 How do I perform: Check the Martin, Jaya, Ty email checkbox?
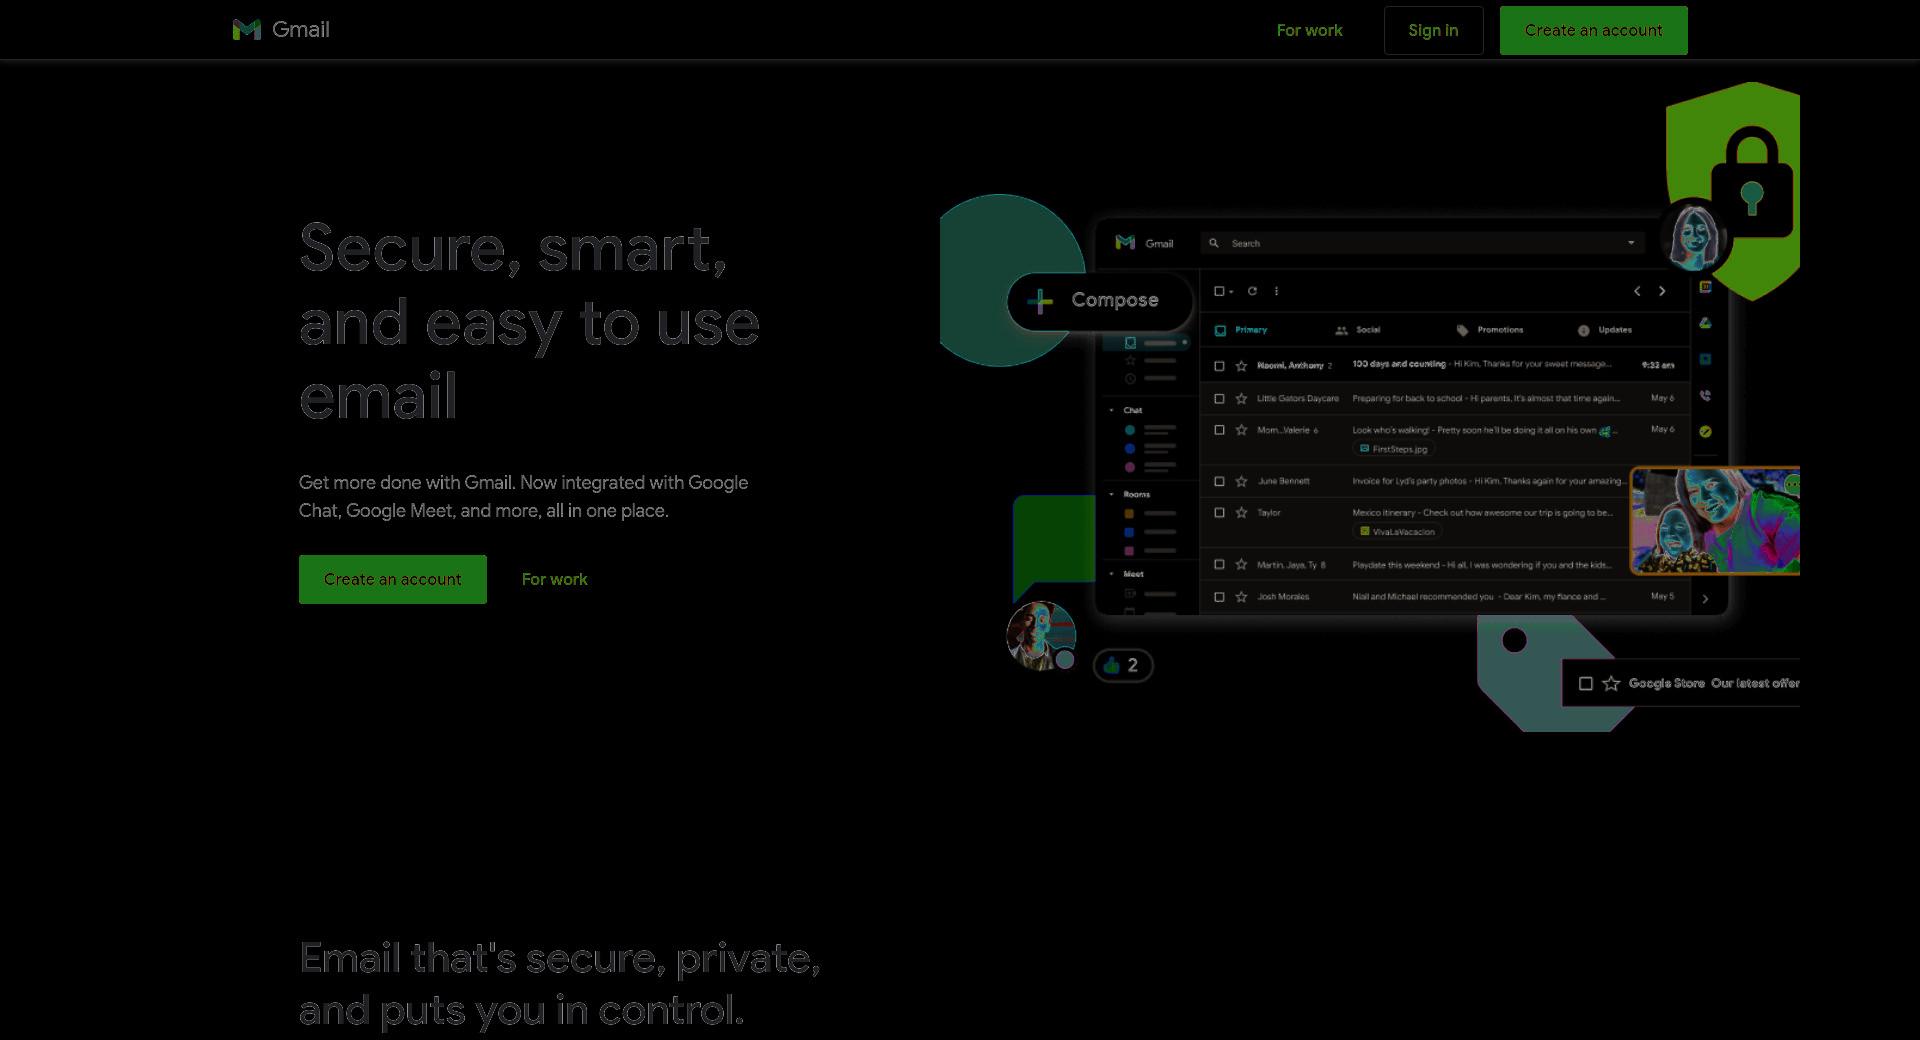pyautogui.click(x=1219, y=565)
